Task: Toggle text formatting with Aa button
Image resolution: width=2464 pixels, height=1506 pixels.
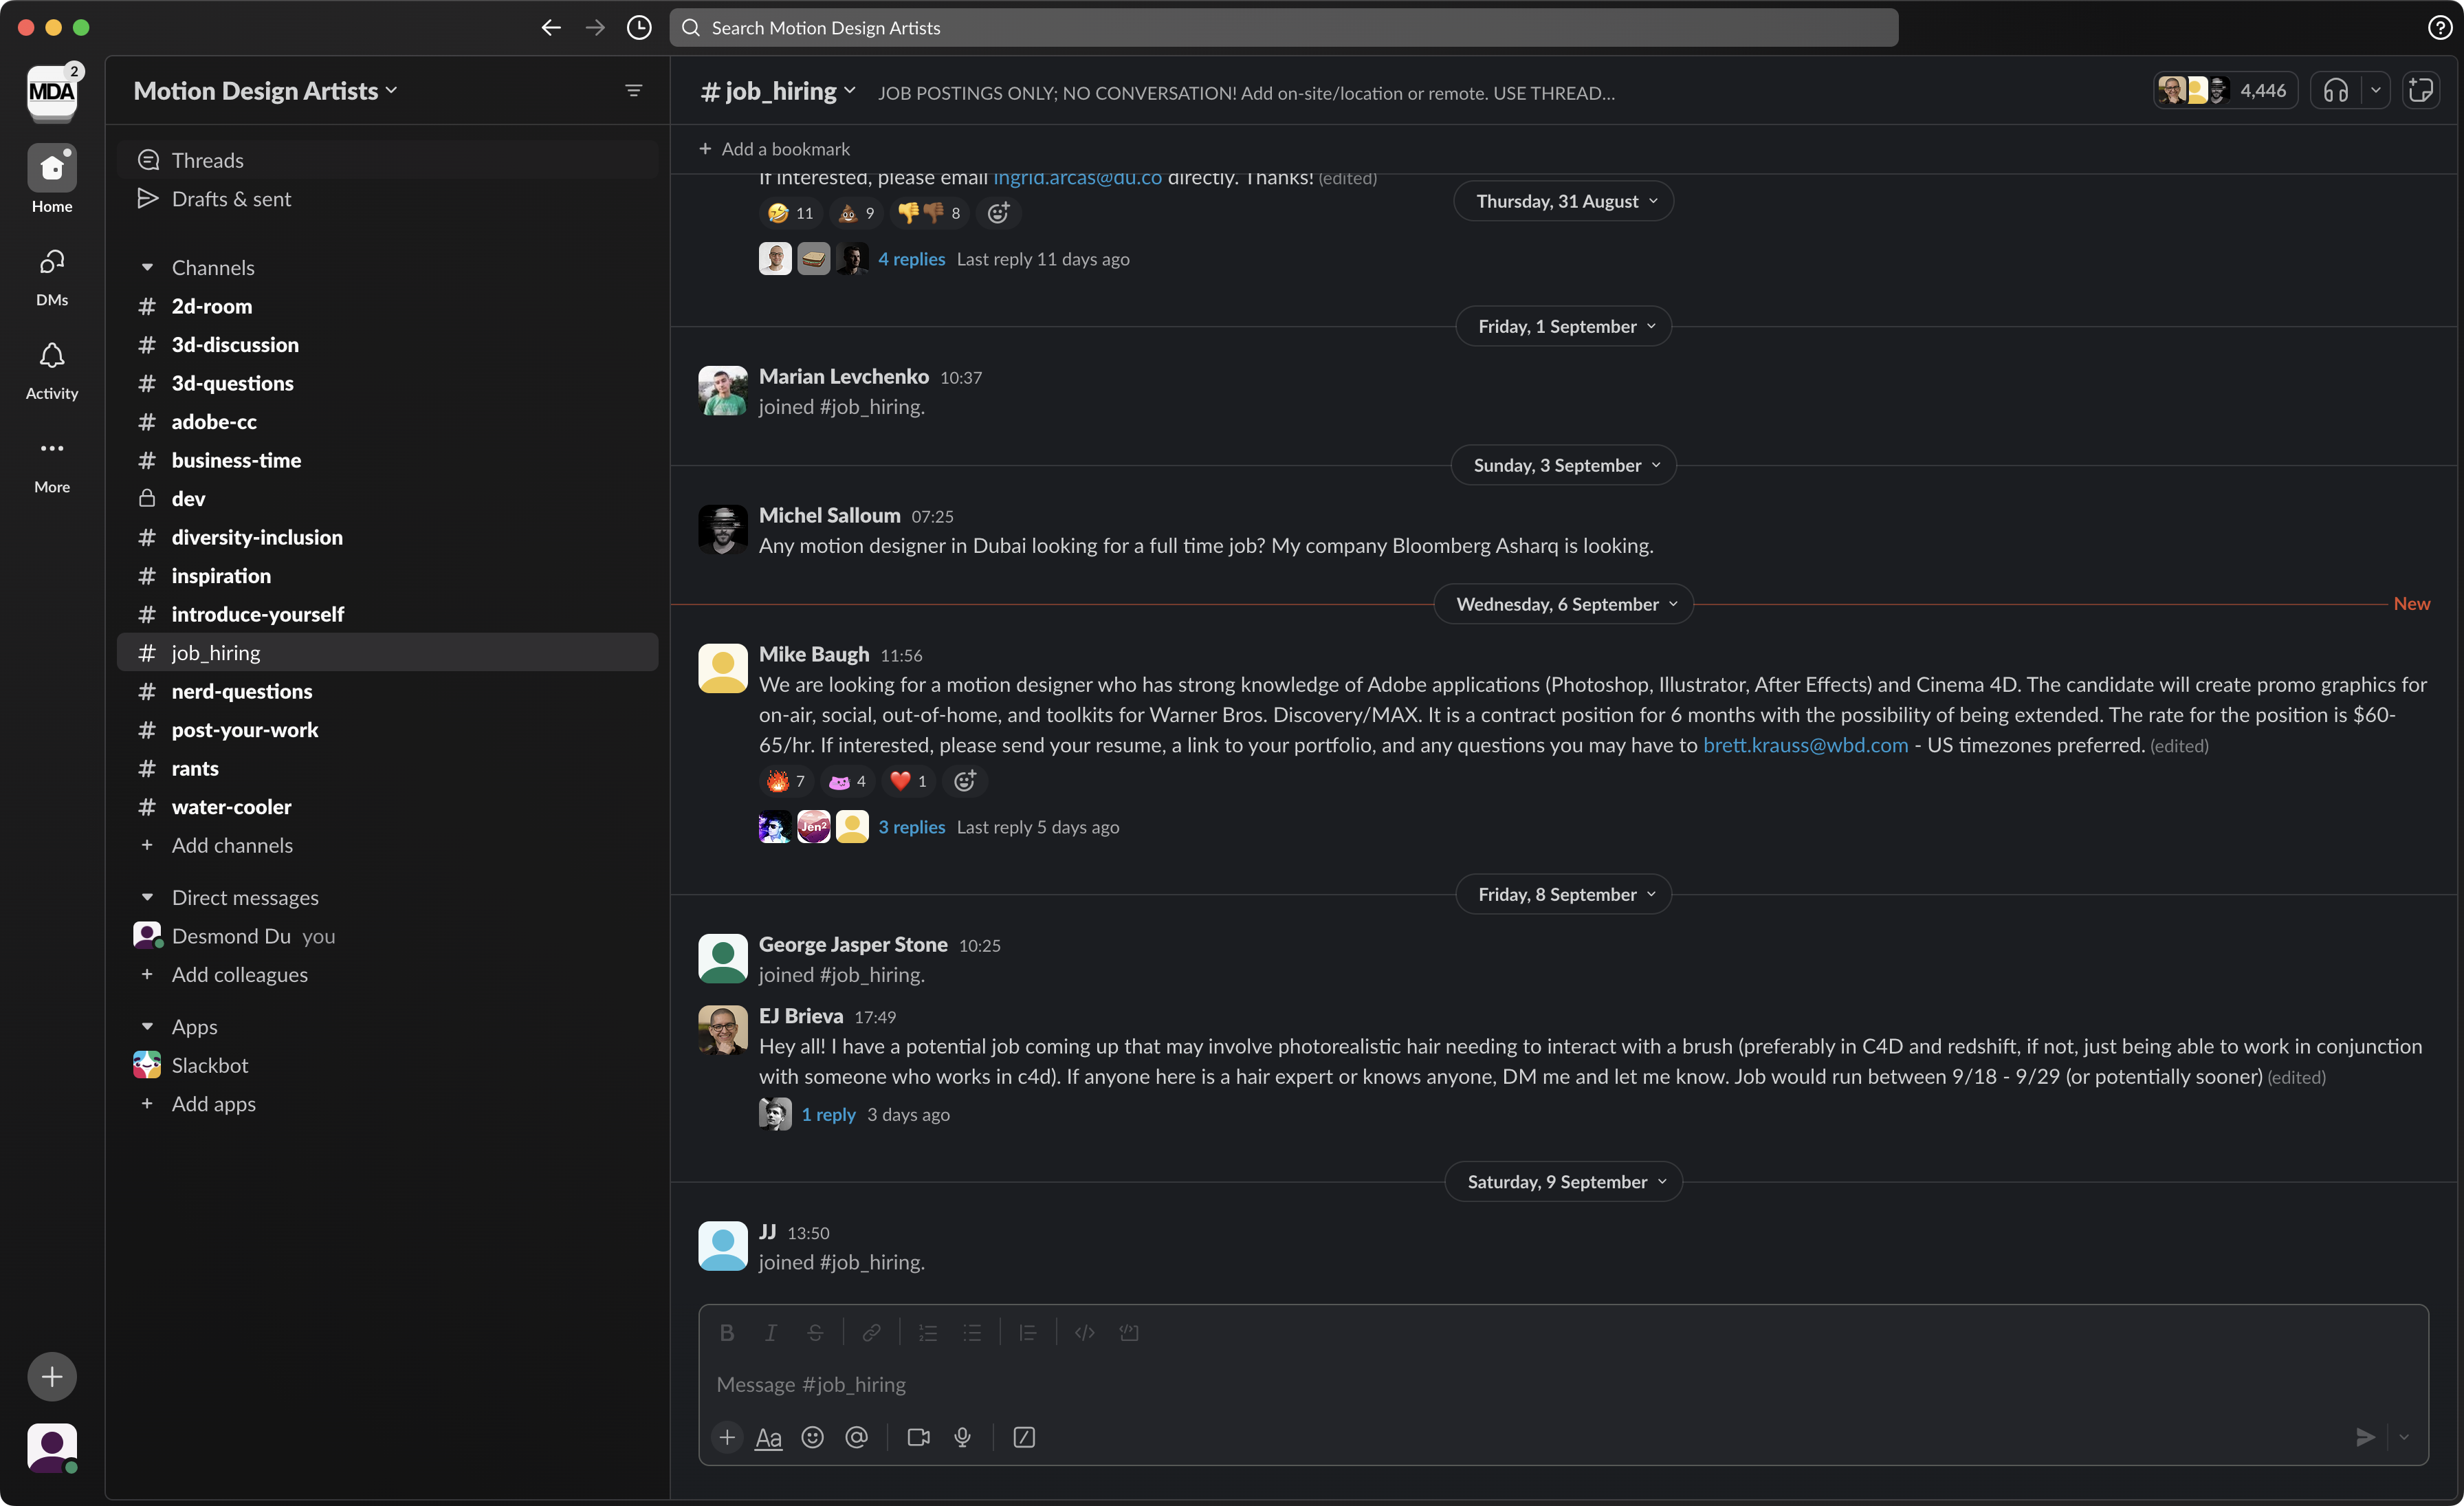Action: point(768,1437)
